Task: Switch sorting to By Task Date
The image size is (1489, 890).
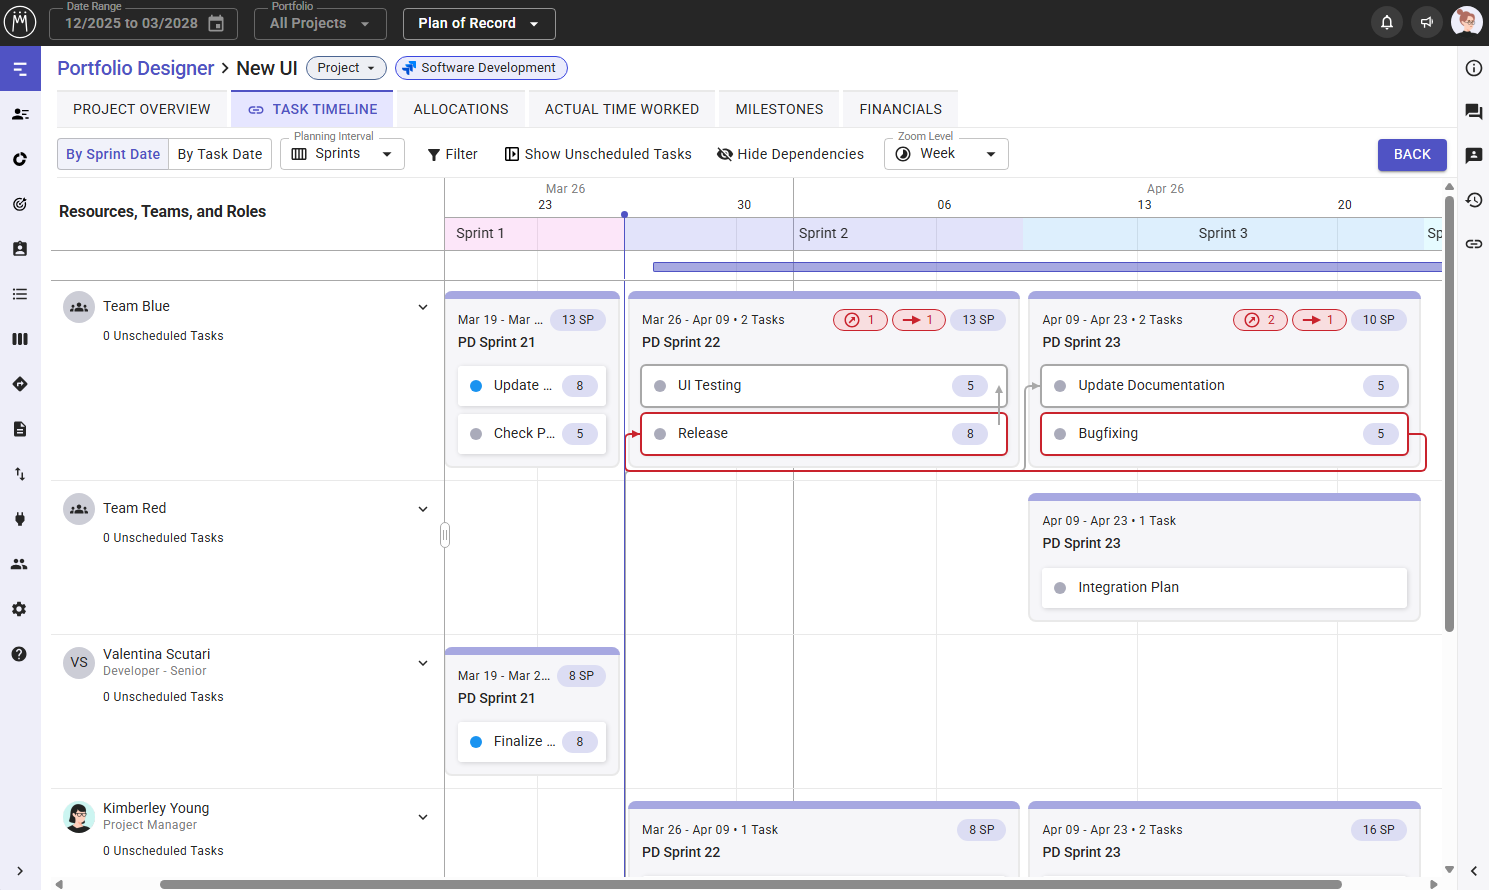Action: (x=220, y=154)
